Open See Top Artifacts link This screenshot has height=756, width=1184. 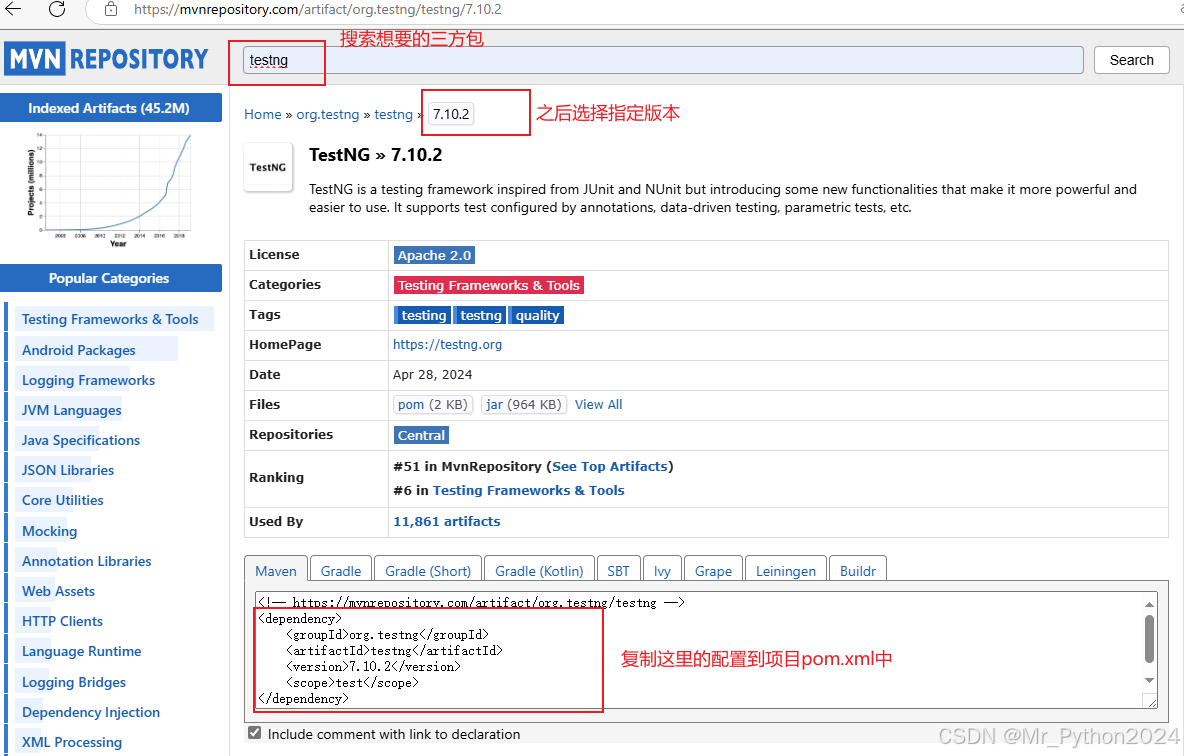(x=609, y=466)
